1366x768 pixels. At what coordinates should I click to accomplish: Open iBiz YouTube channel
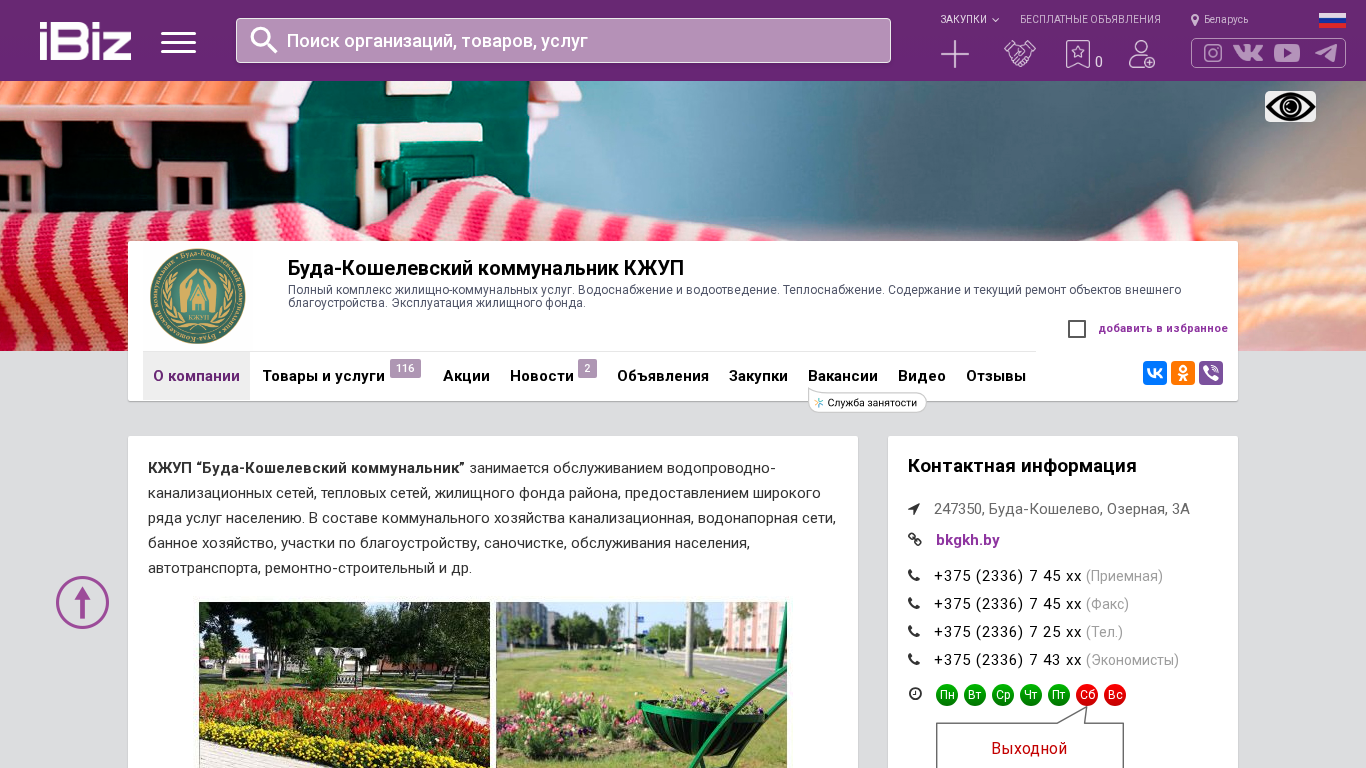pos(1287,53)
